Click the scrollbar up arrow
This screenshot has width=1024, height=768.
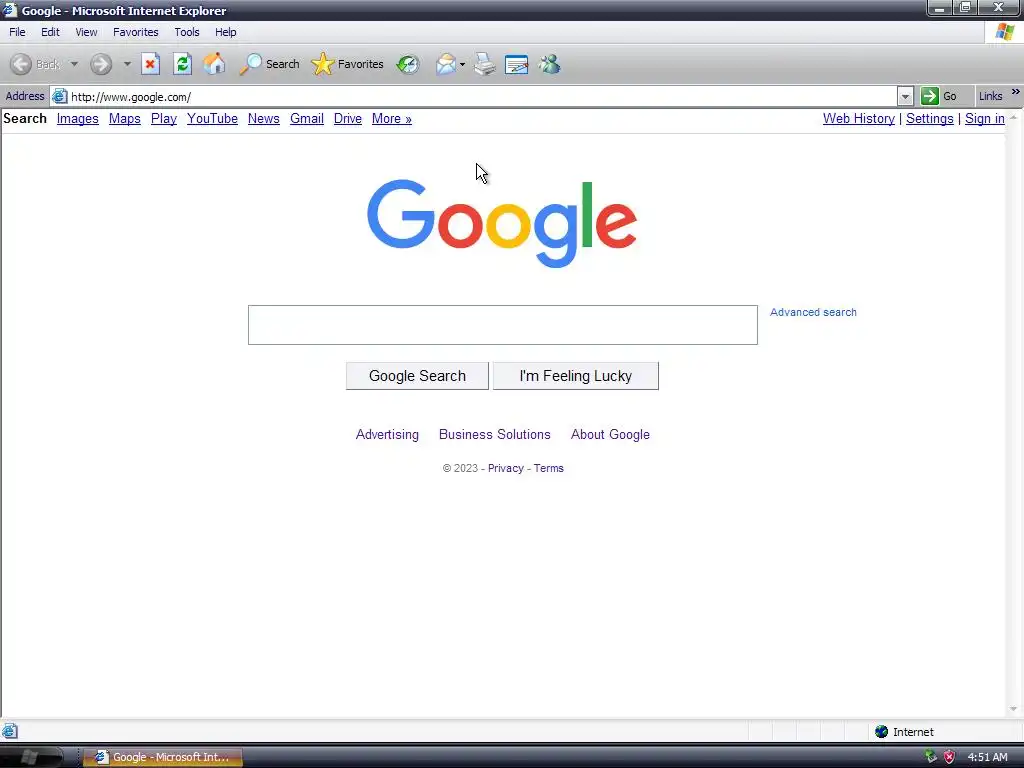(x=1014, y=118)
